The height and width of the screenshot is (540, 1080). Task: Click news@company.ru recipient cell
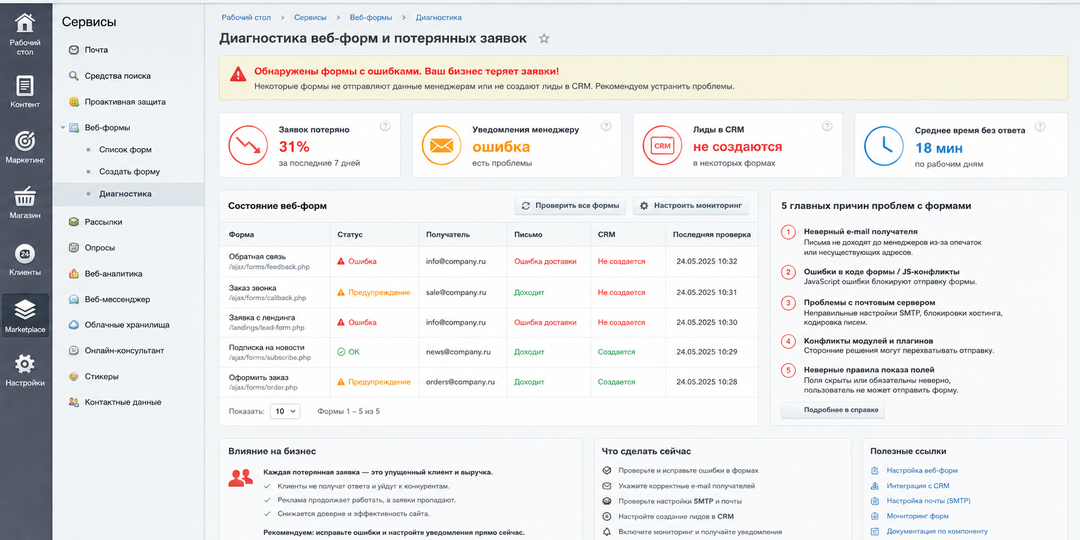click(457, 352)
